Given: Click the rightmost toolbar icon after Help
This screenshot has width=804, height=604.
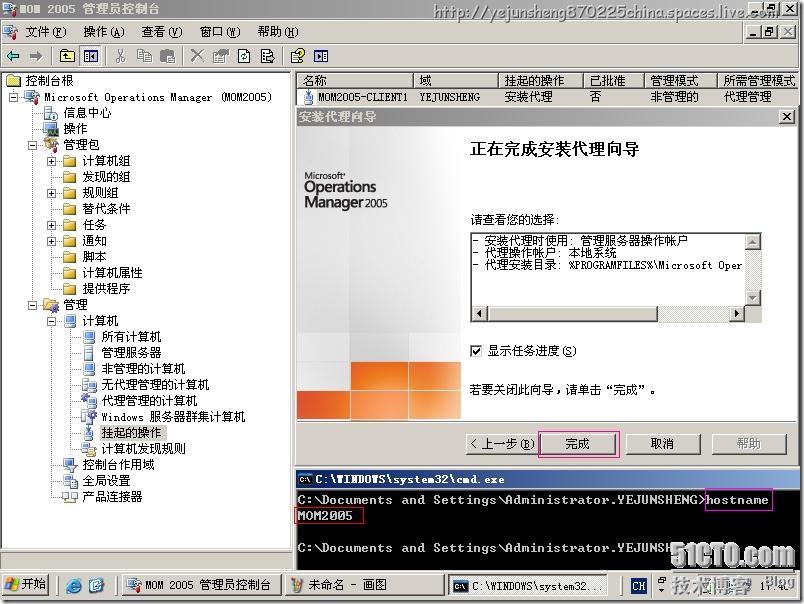Looking at the screenshot, I should click(321, 56).
